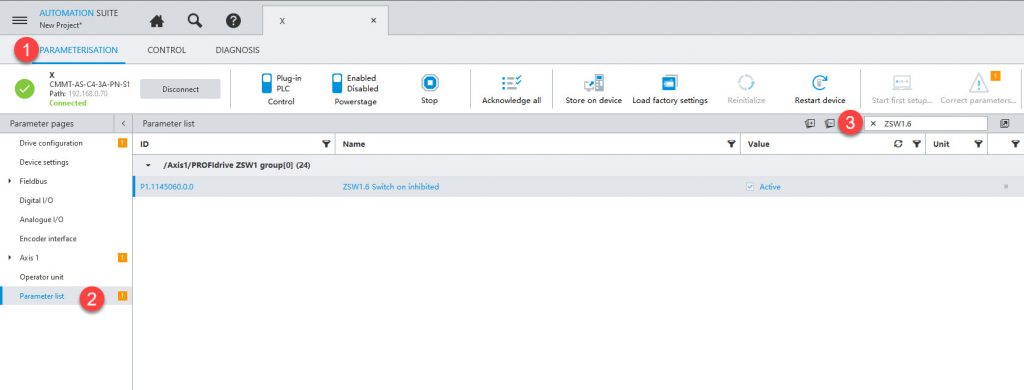
Task: Toggle the Plug-in / PLC control switch
Action: pos(266,83)
